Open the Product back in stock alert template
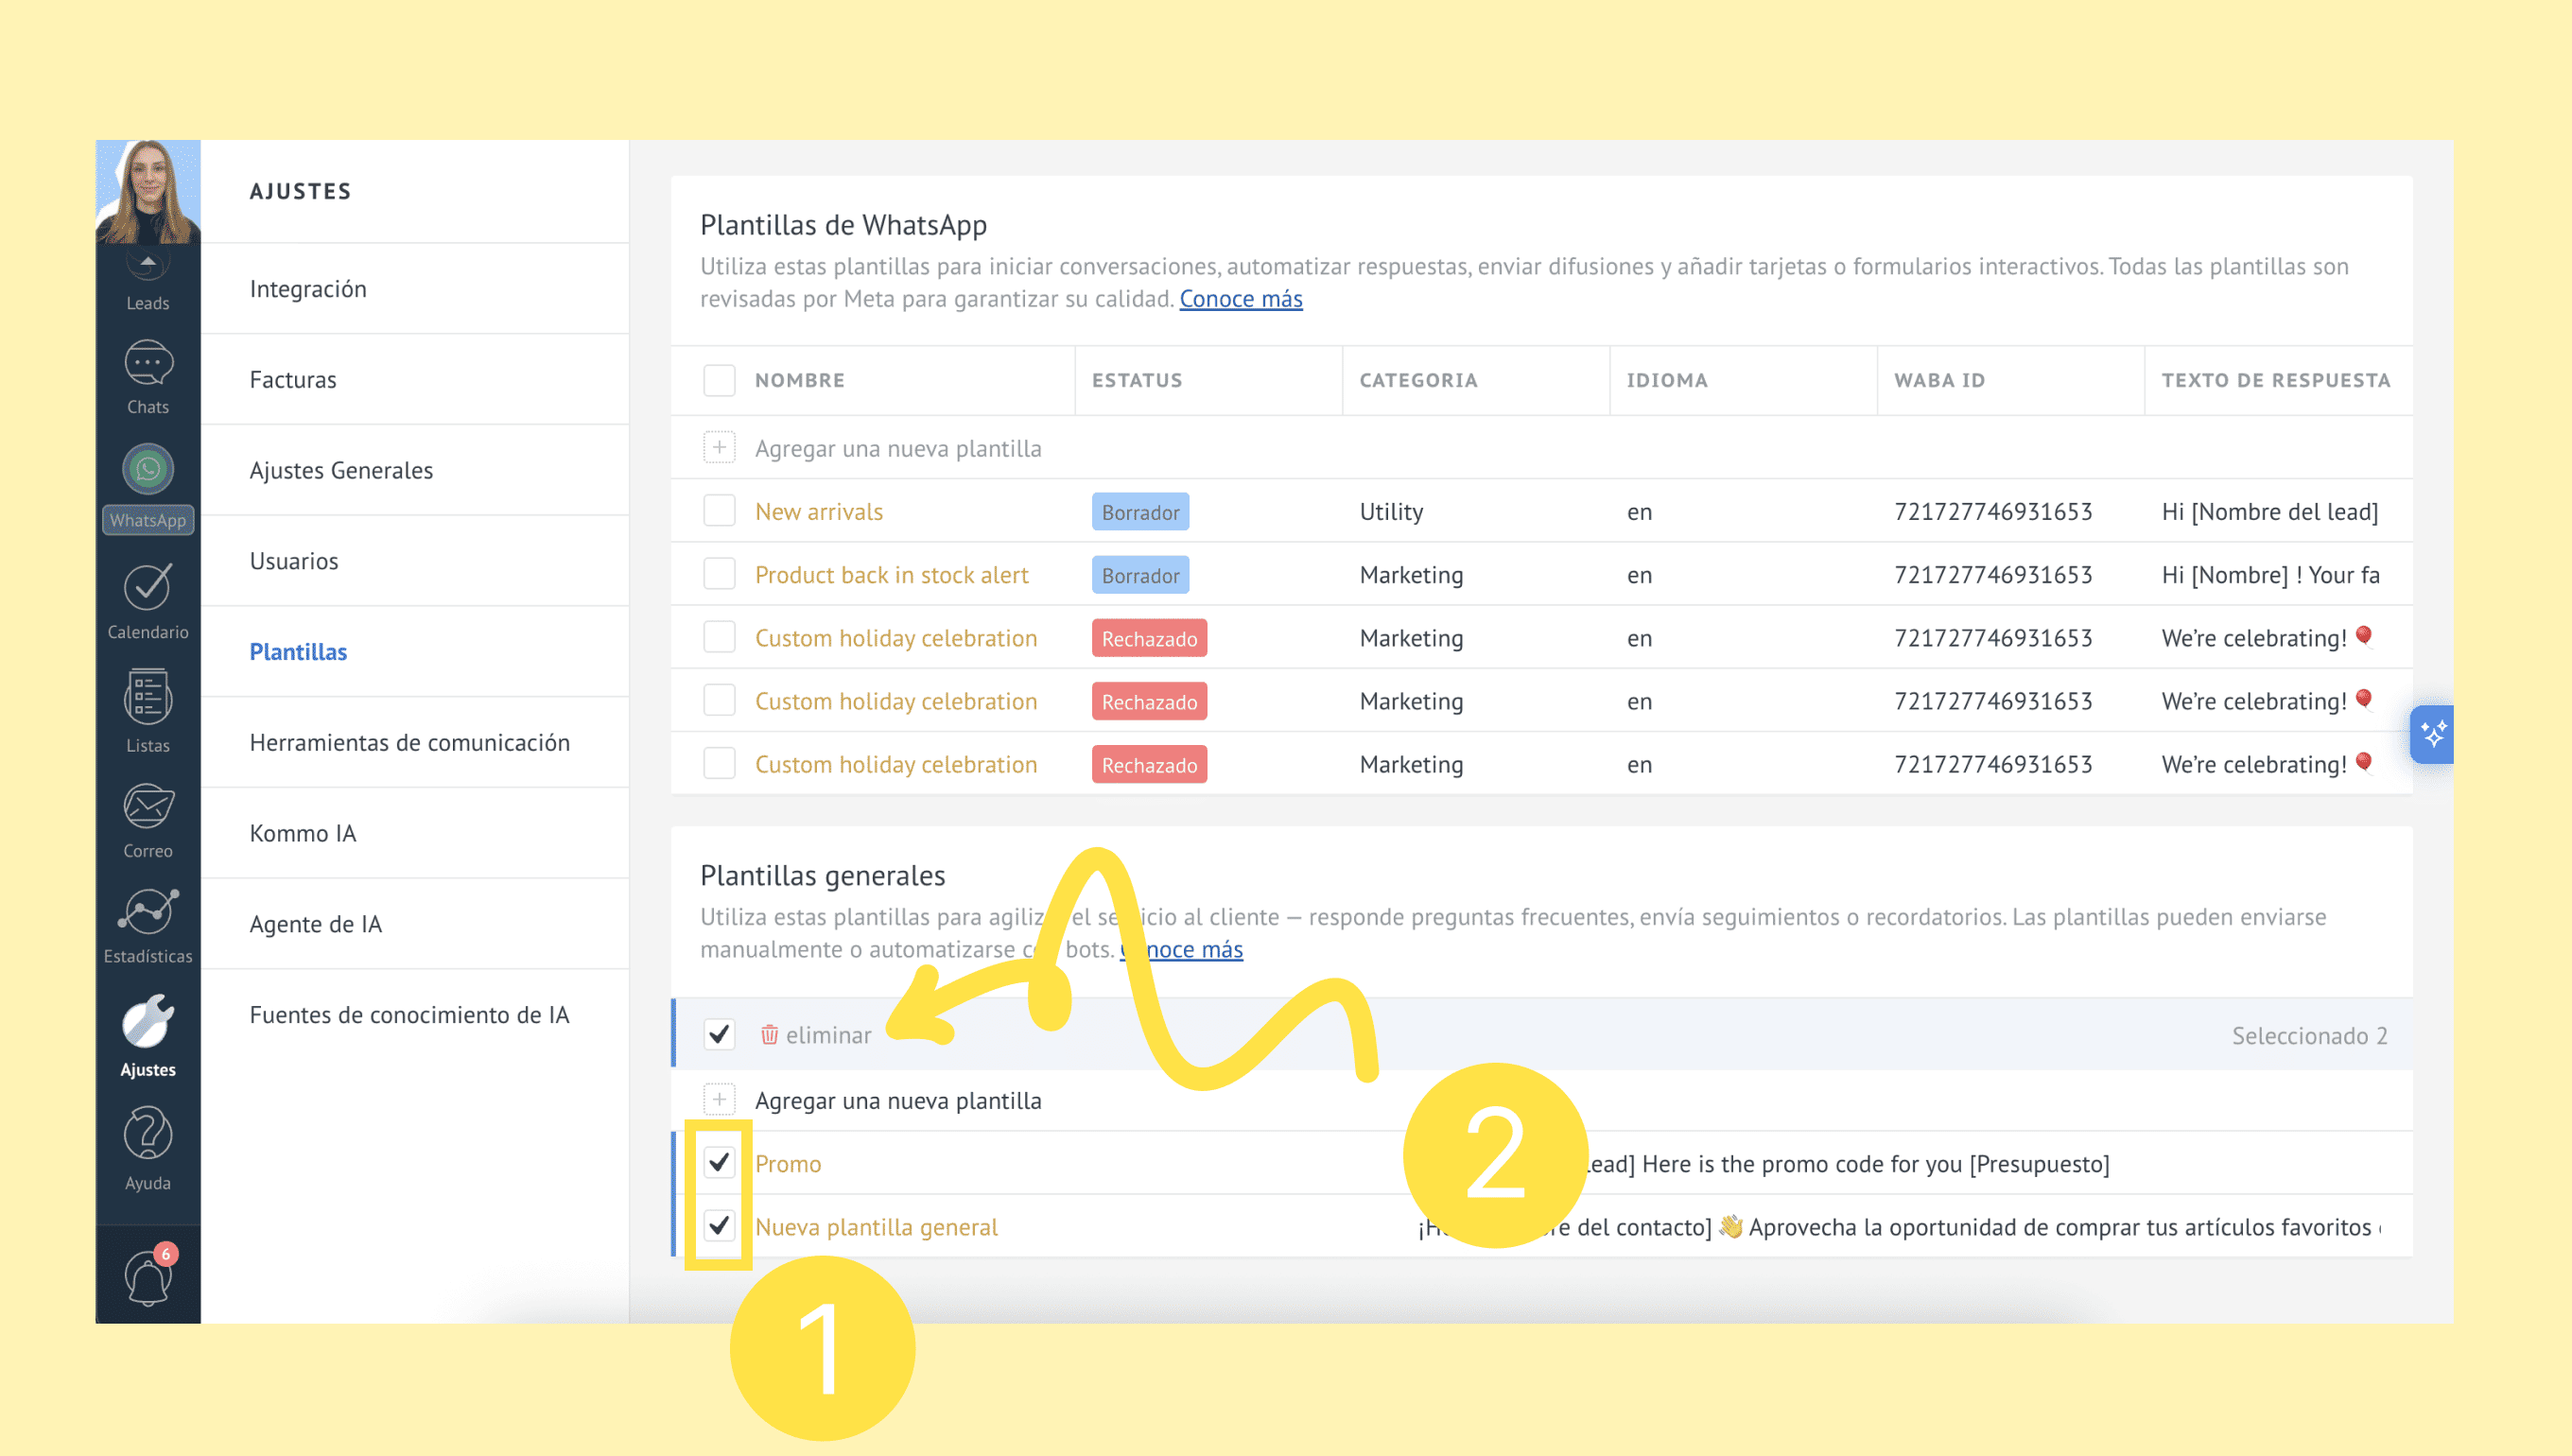2572x1456 pixels. tap(892, 575)
